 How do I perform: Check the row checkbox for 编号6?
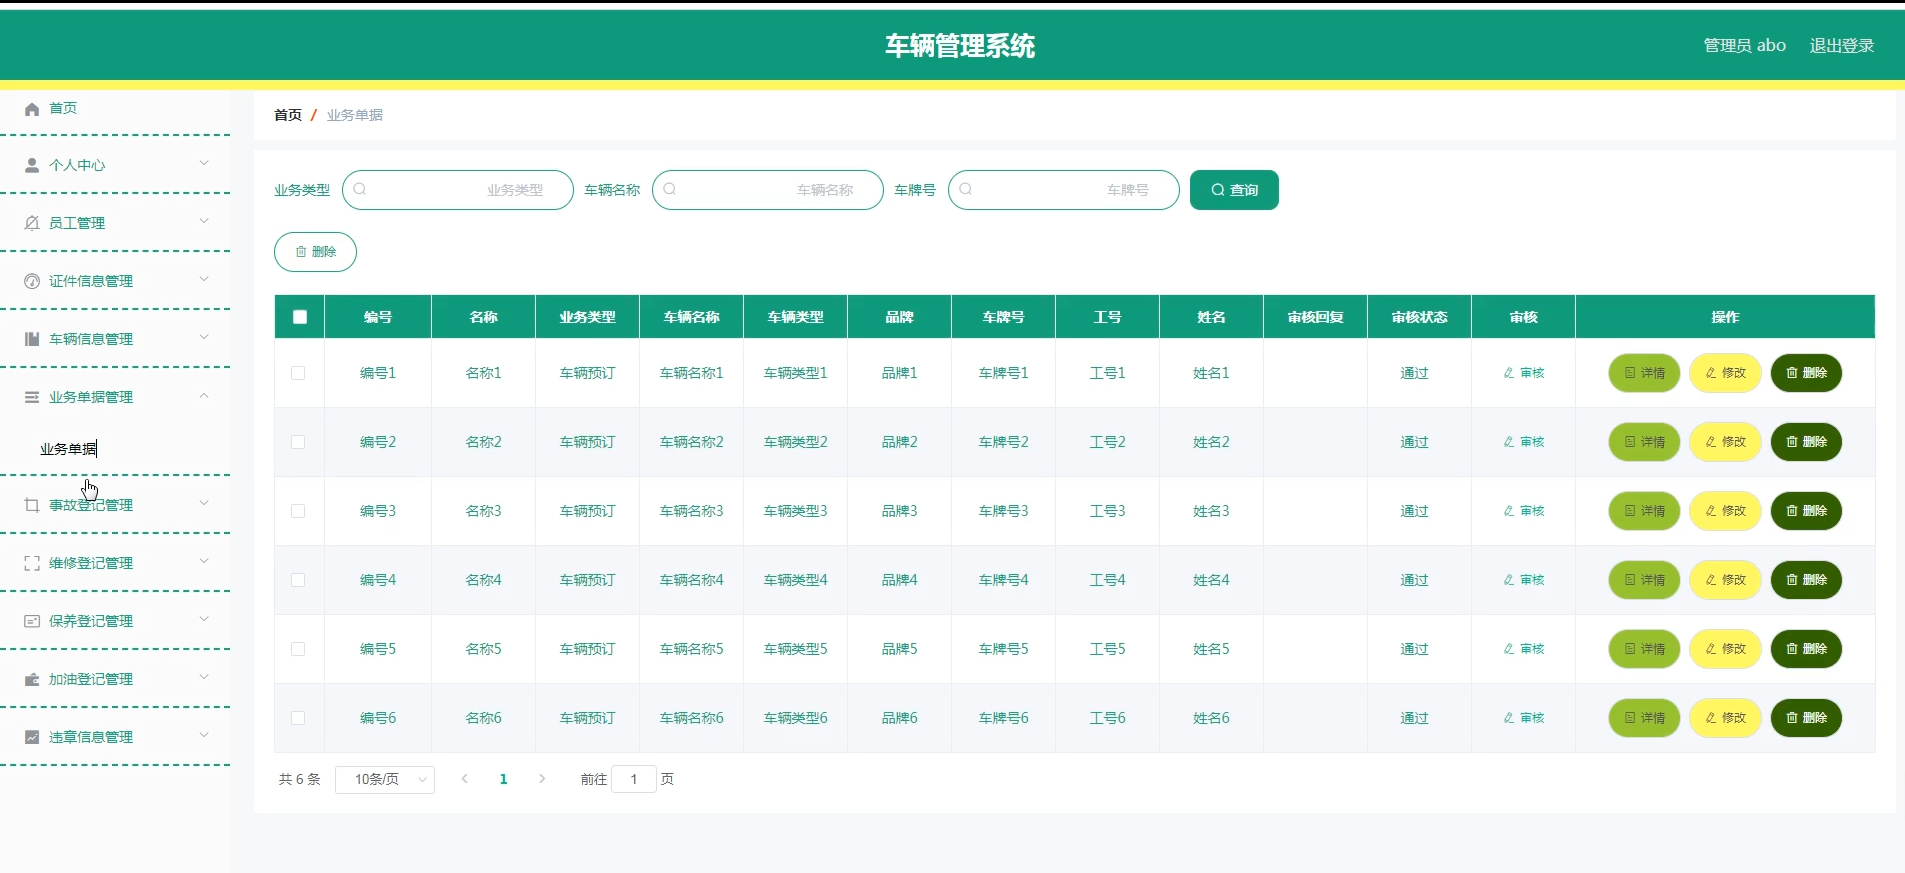[x=298, y=718]
